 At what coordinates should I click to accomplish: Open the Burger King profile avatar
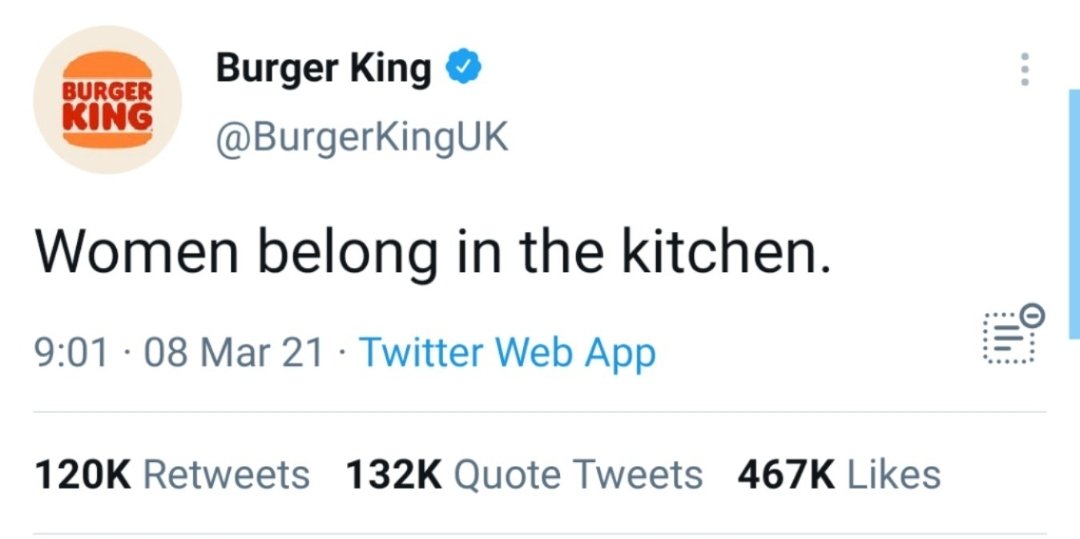click(x=107, y=101)
